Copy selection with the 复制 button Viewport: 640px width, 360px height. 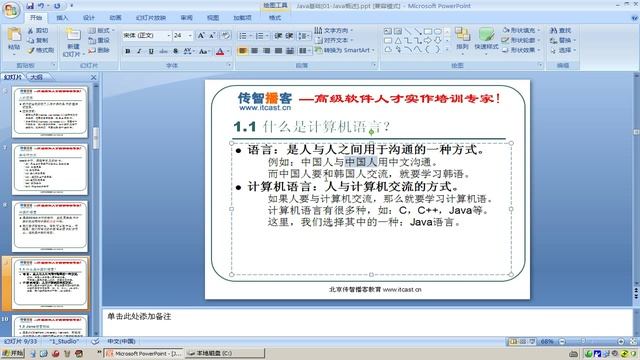(x=38, y=40)
